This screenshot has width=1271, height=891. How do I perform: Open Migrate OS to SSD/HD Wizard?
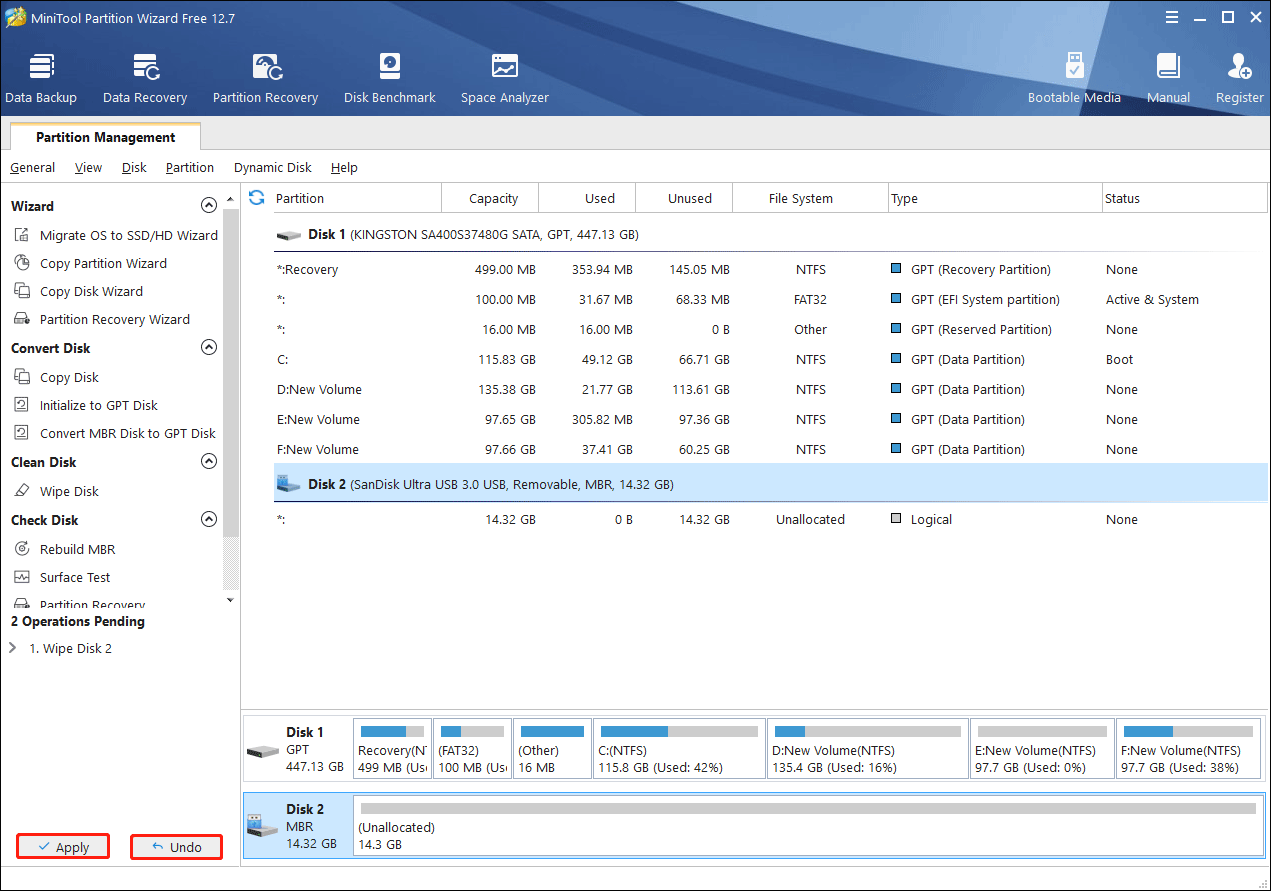(116, 235)
